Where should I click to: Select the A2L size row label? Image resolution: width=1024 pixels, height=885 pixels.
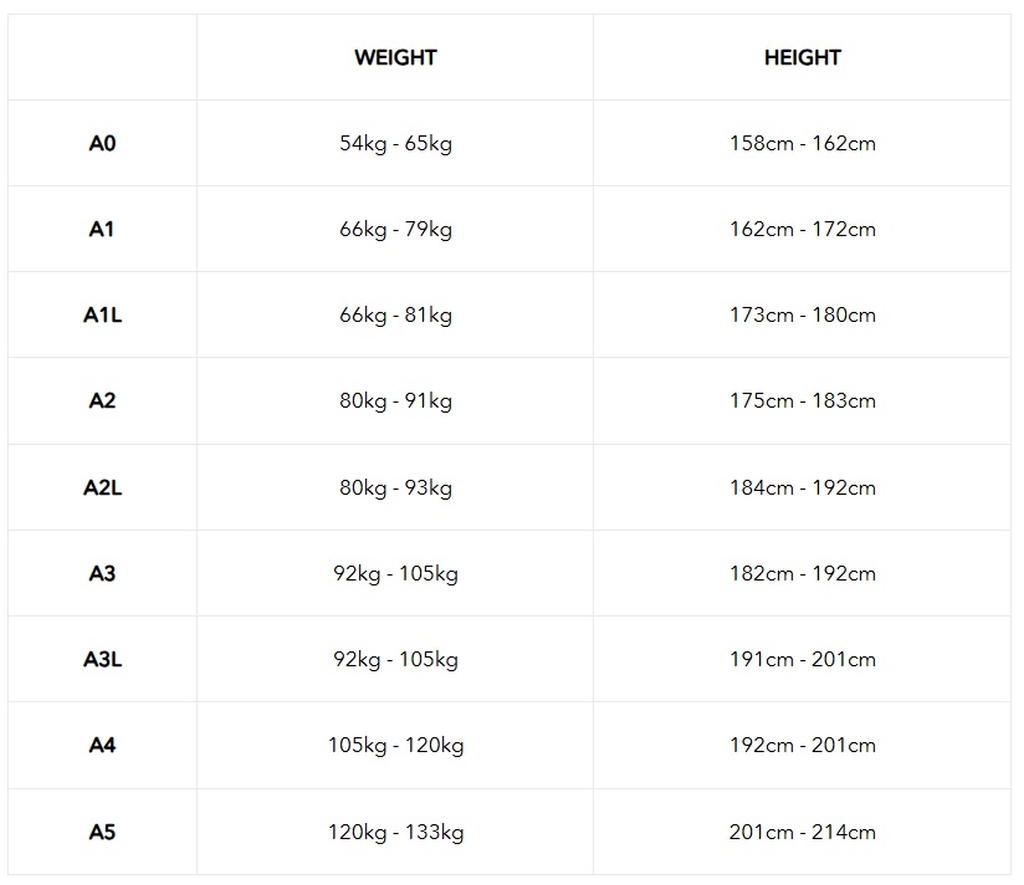pos(102,487)
